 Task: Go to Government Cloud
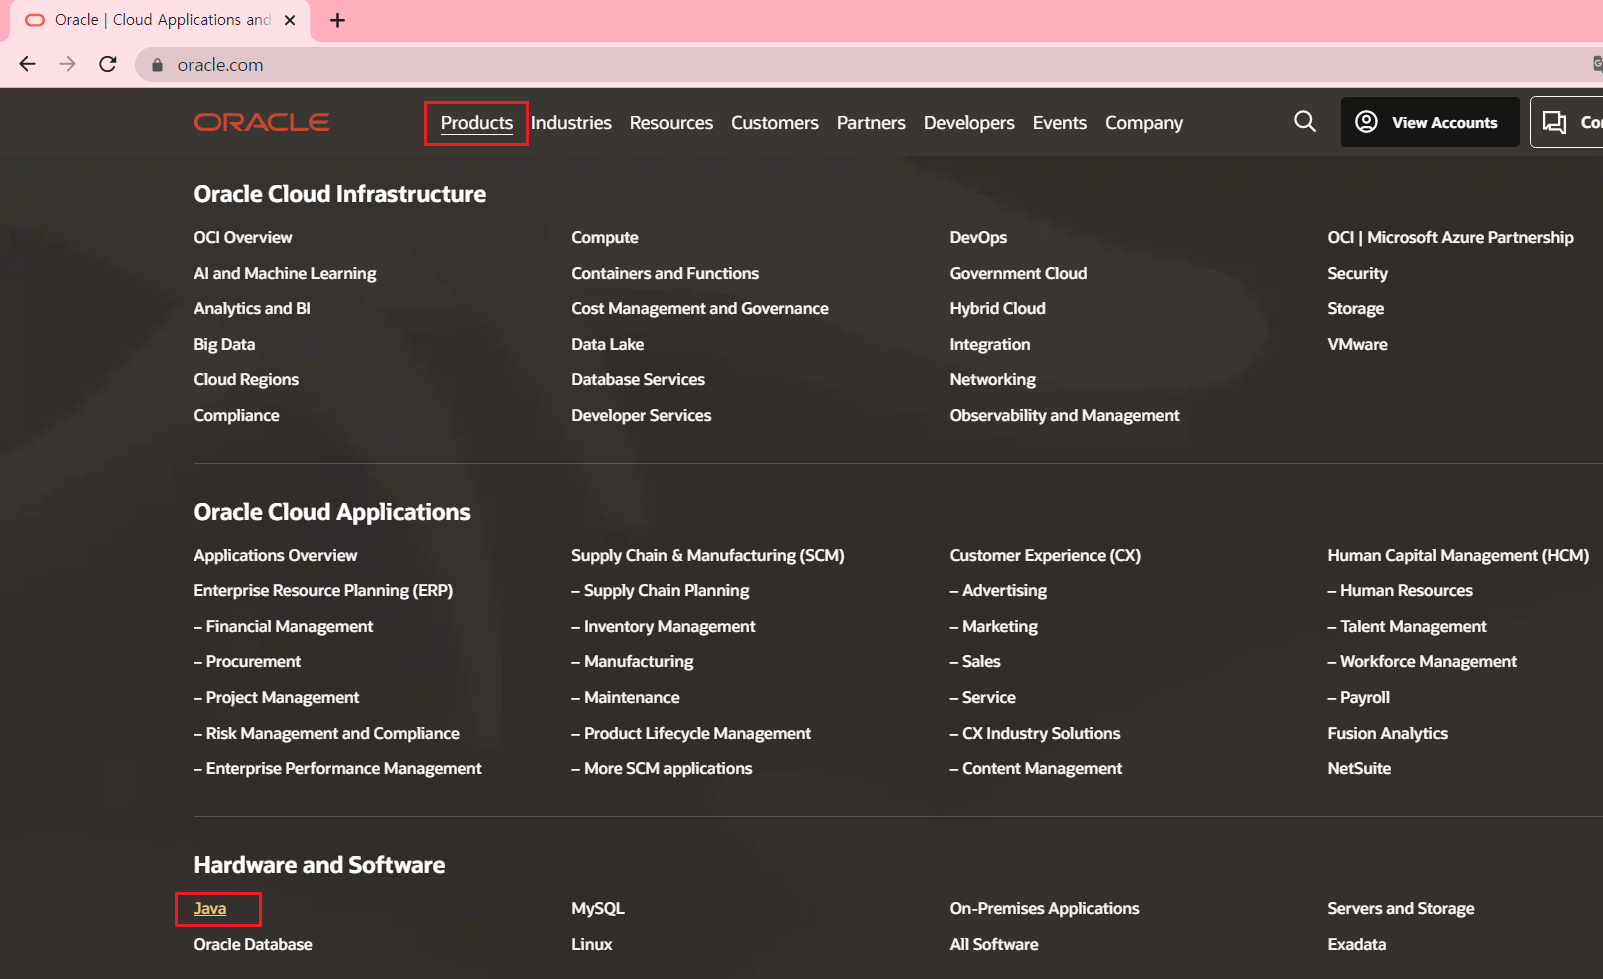[x=1018, y=273]
